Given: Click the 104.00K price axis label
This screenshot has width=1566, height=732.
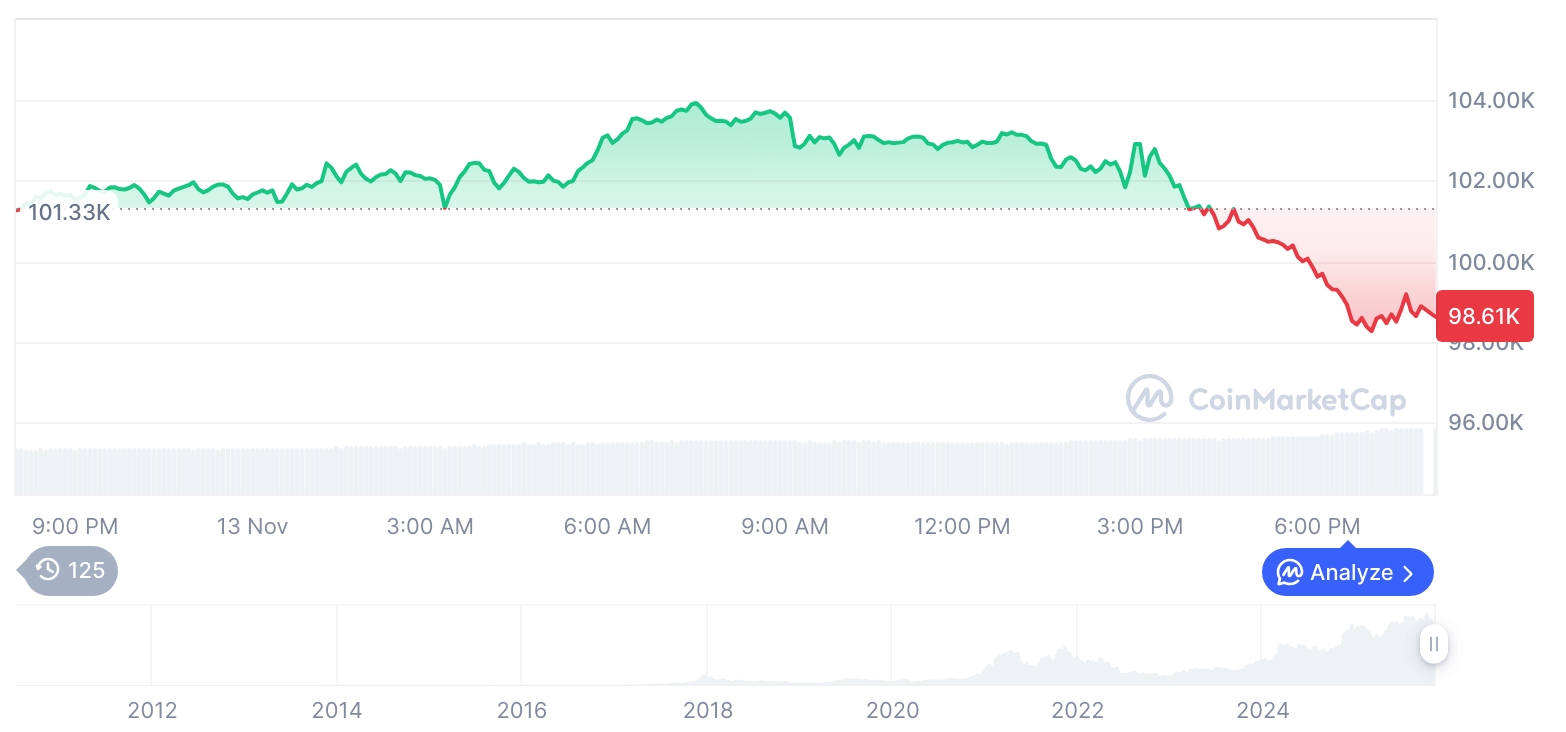Looking at the screenshot, I should 1491,100.
